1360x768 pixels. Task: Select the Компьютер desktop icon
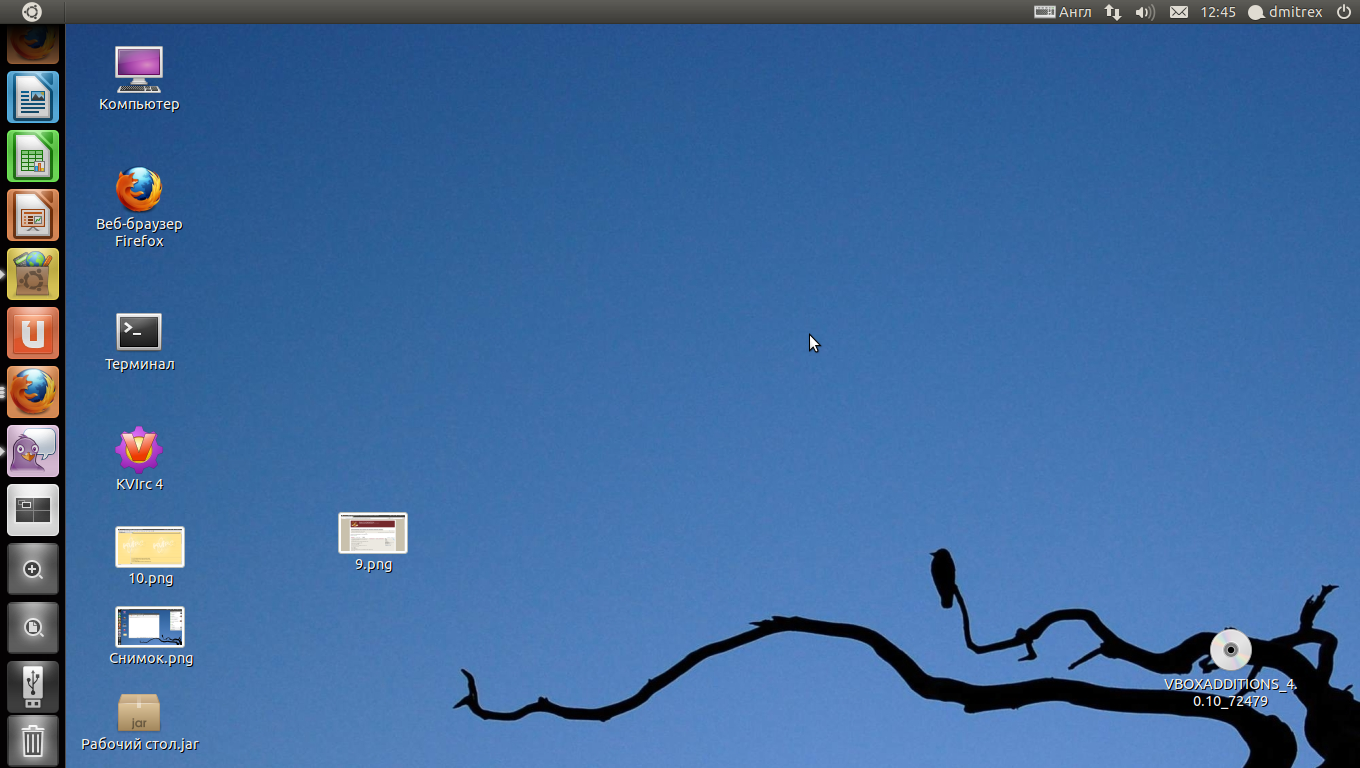click(139, 79)
